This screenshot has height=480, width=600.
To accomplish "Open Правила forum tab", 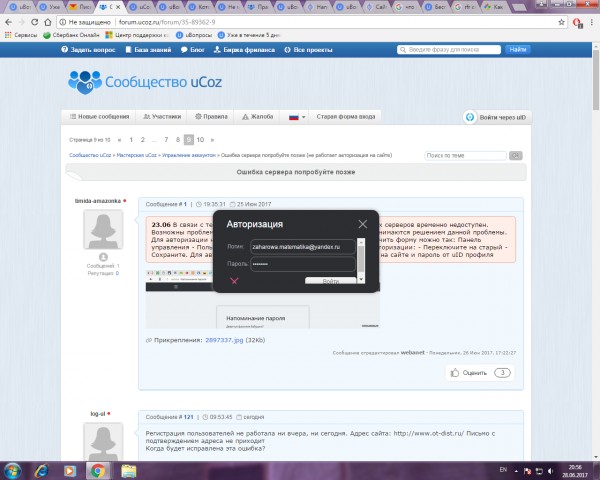I will pos(211,116).
